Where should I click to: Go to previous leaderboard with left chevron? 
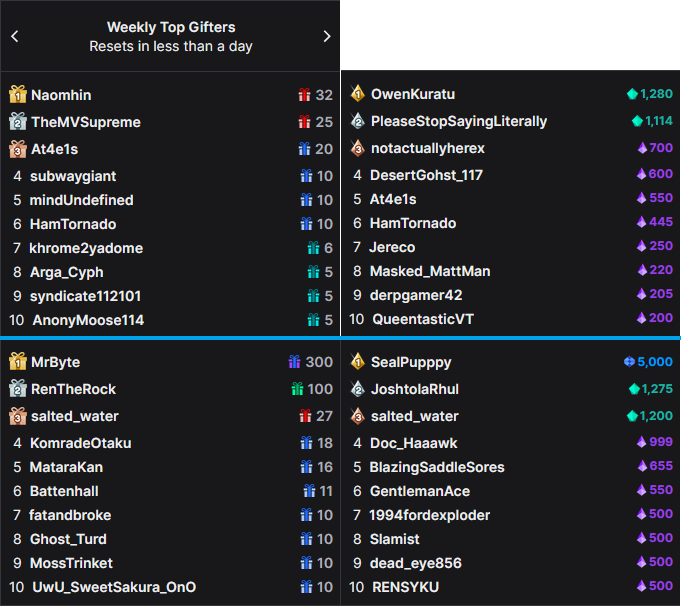15,36
